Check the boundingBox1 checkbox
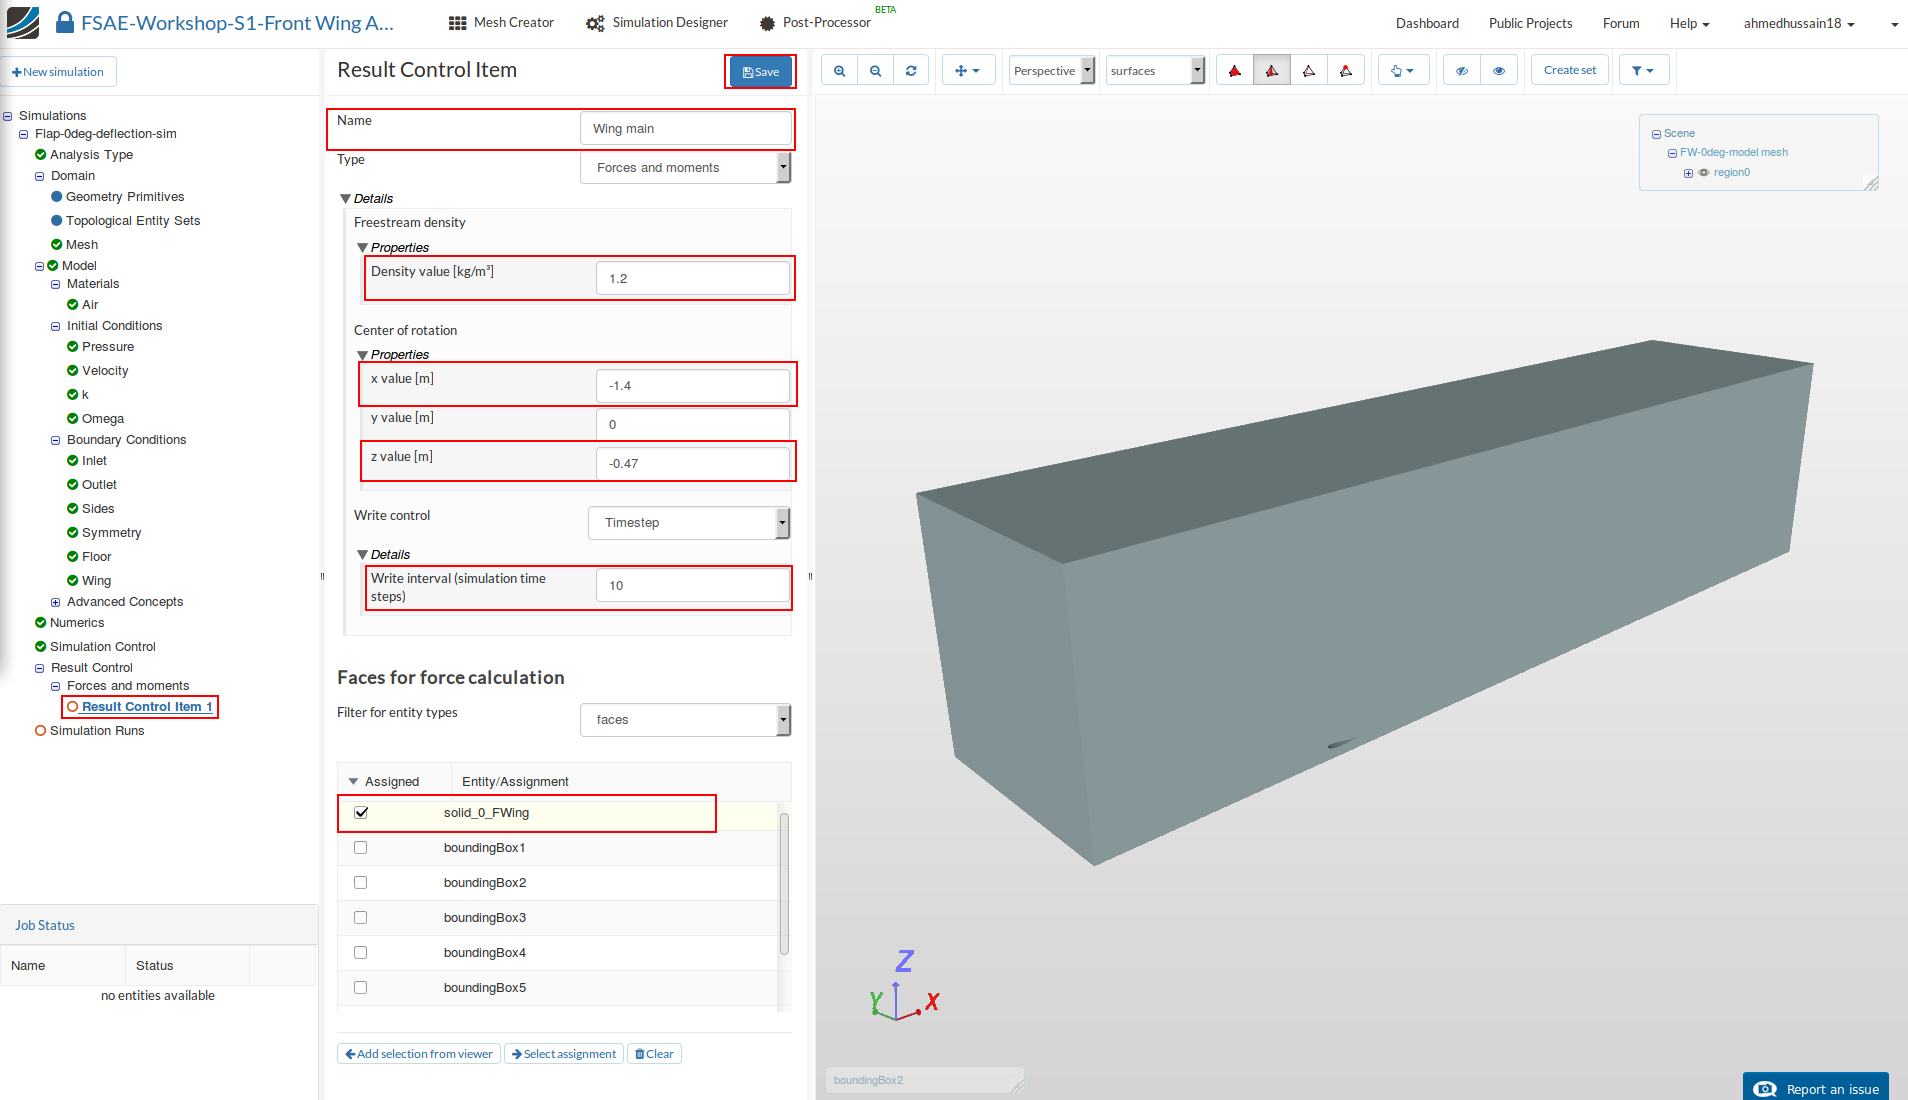Screen dimensions: 1908x1100 [x=361, y=848]
